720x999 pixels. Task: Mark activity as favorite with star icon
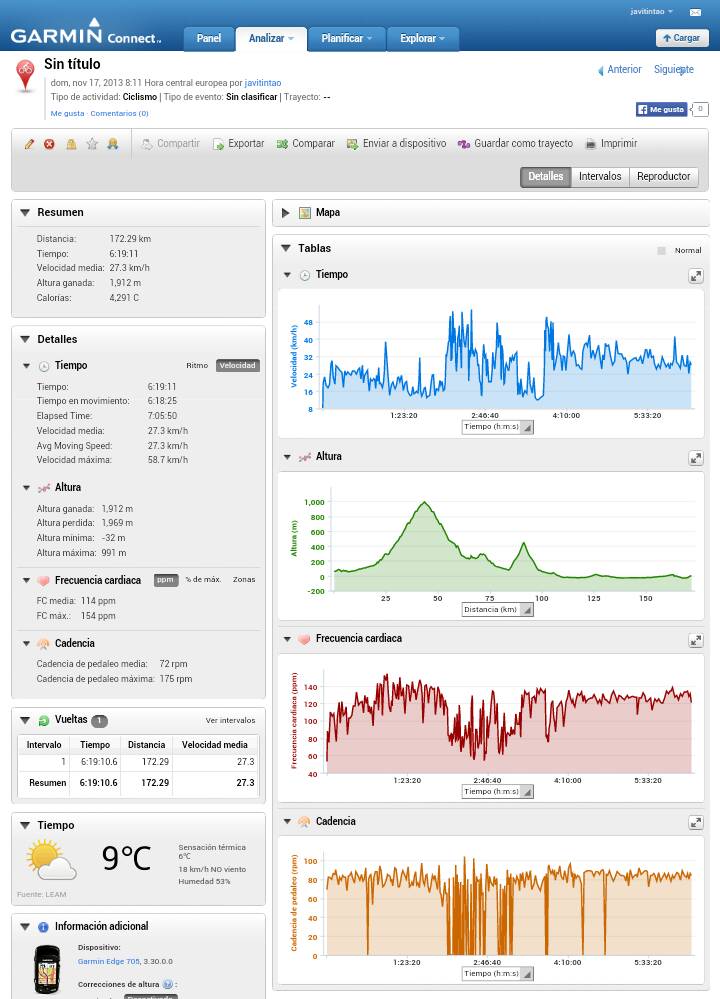pos(92,144)
